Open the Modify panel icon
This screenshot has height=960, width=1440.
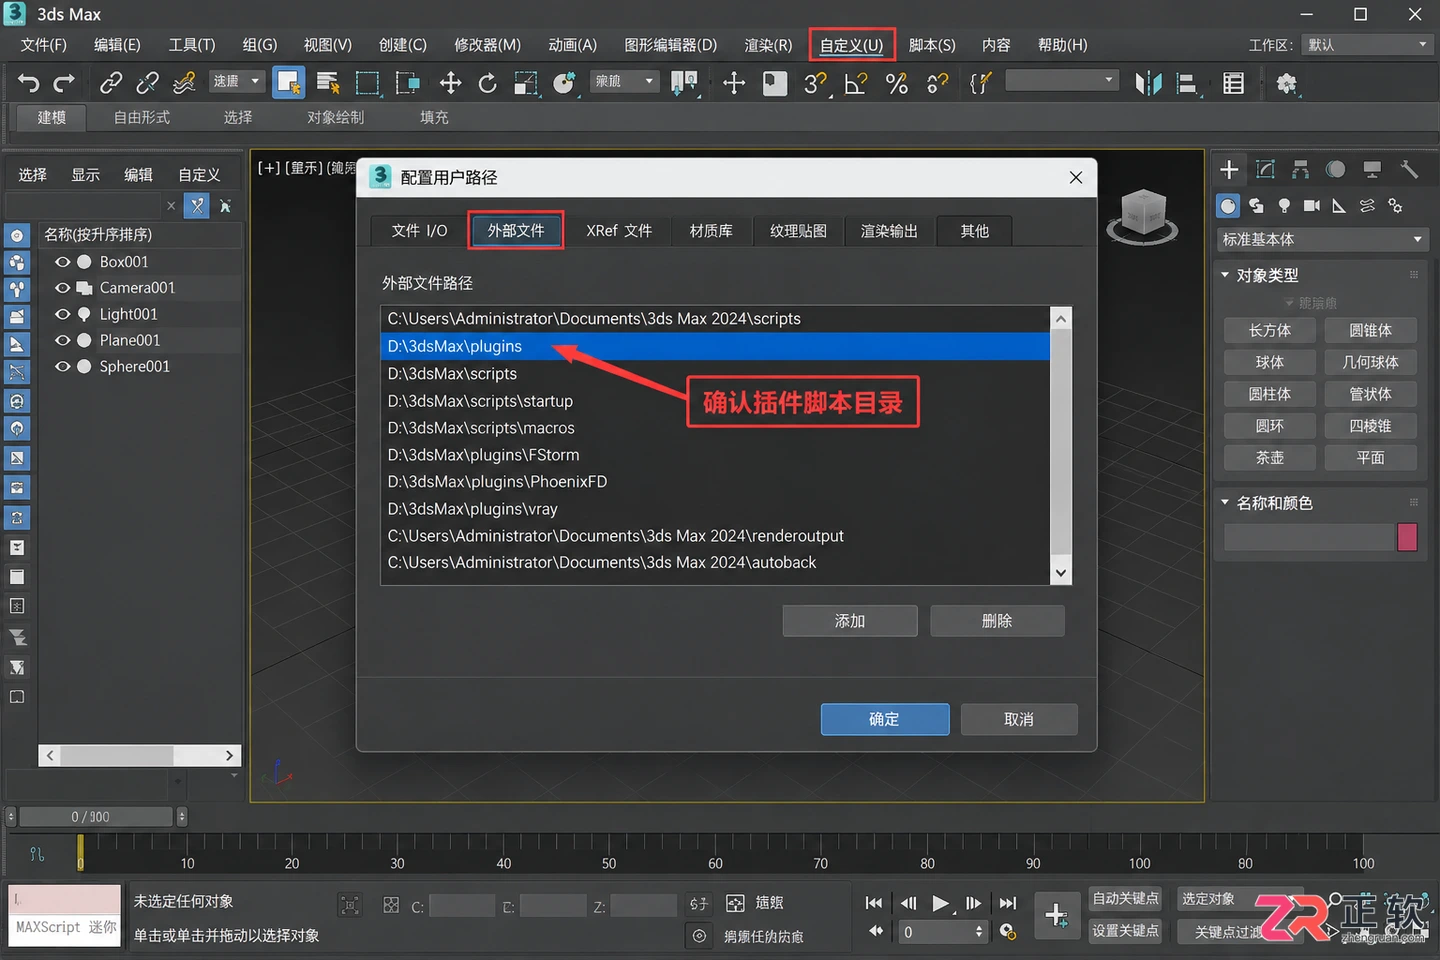1265,169
